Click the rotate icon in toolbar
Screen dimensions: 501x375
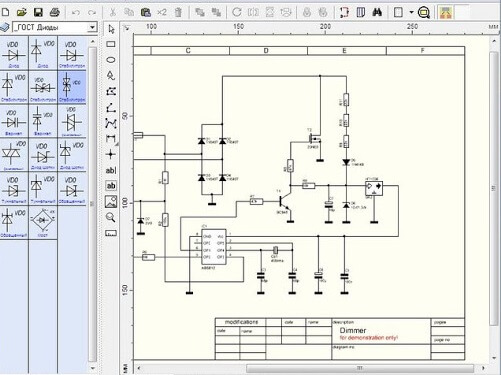237,13
